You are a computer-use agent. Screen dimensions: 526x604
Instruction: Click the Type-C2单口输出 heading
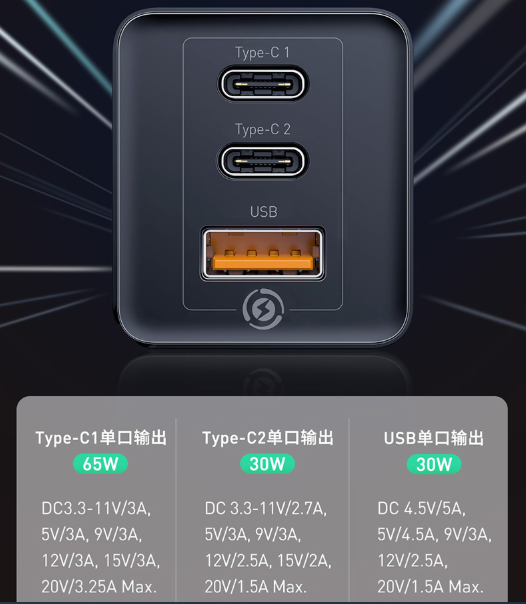pos(268,438)
